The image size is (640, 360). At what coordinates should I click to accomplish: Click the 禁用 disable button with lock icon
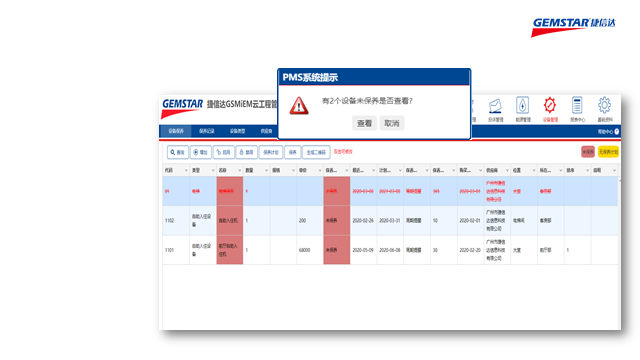click(247, 152)
